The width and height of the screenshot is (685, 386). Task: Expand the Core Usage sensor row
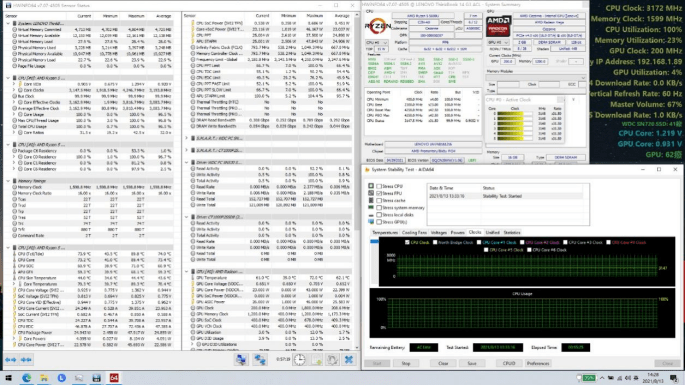[x=14, y=114]
